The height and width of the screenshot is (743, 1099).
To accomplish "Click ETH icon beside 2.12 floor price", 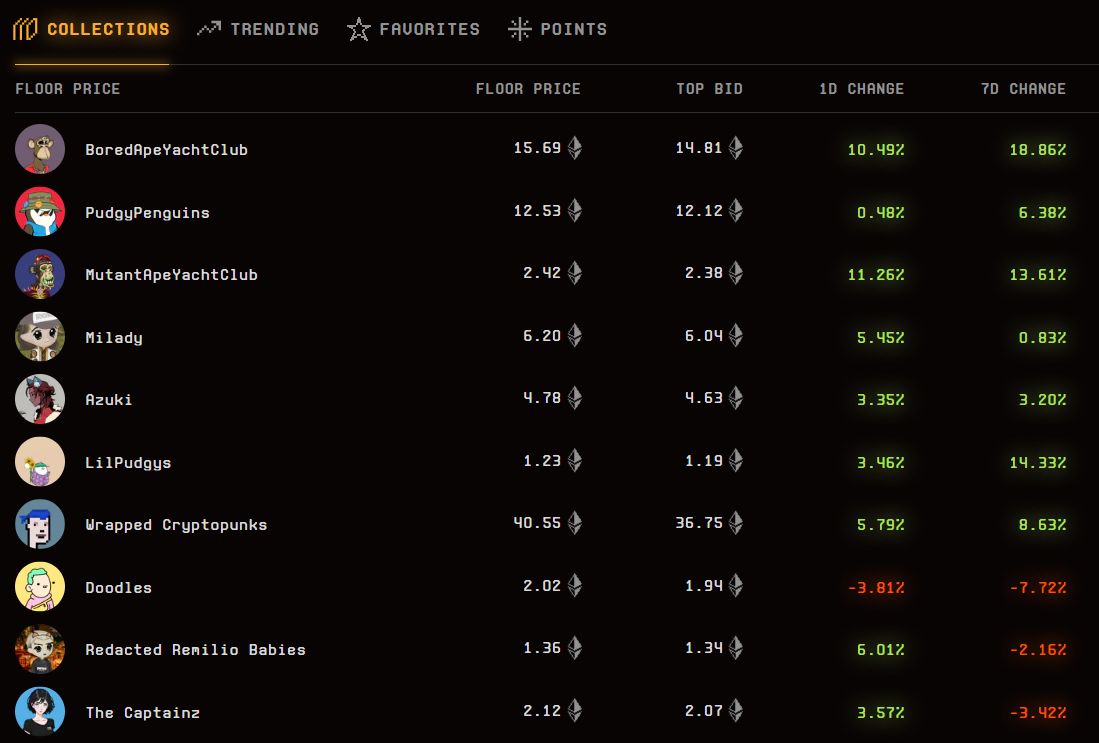I will (575, 711).
